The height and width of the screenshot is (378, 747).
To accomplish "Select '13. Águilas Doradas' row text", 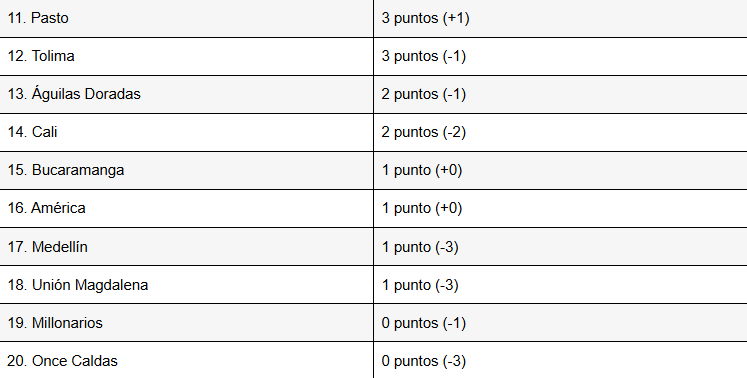I will (74, 94).
